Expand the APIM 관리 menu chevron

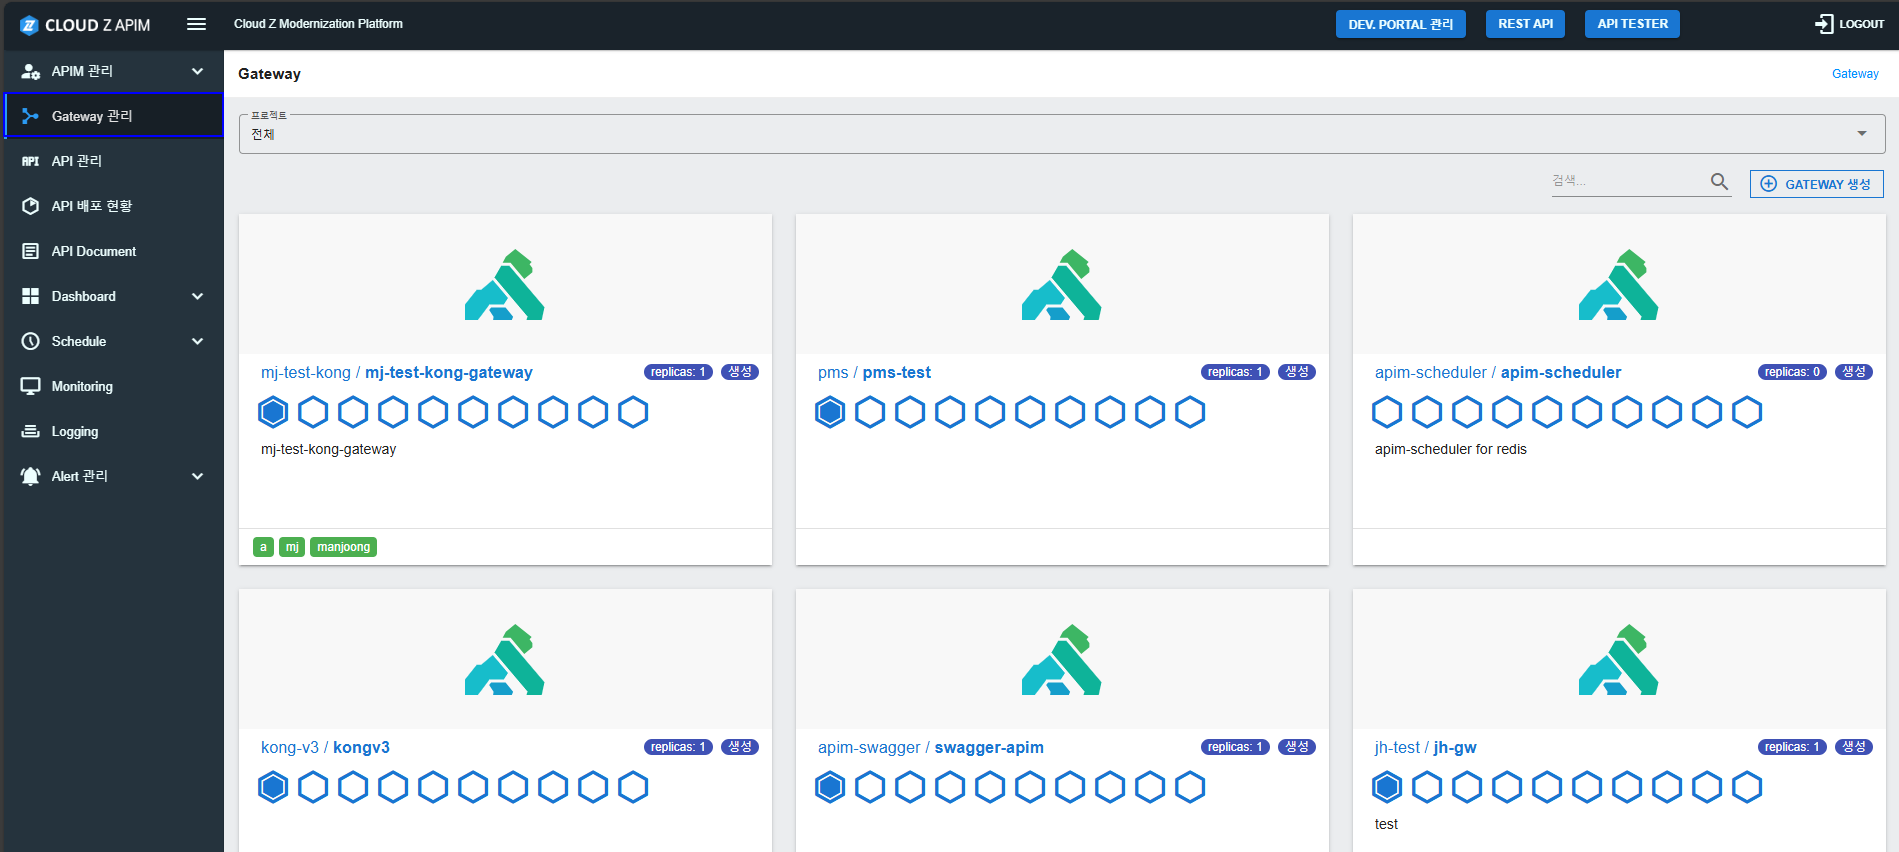197,71
